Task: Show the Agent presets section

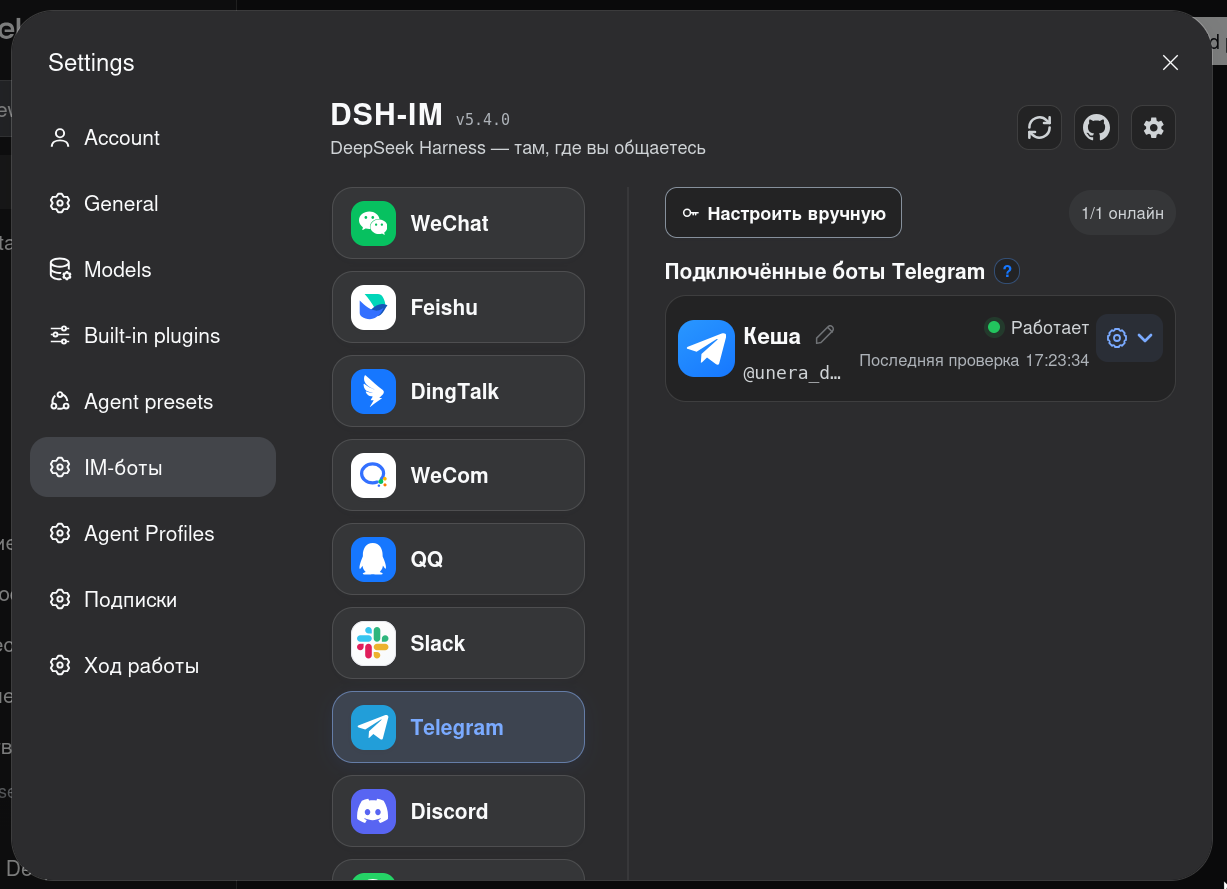Action: pos(153,402)
